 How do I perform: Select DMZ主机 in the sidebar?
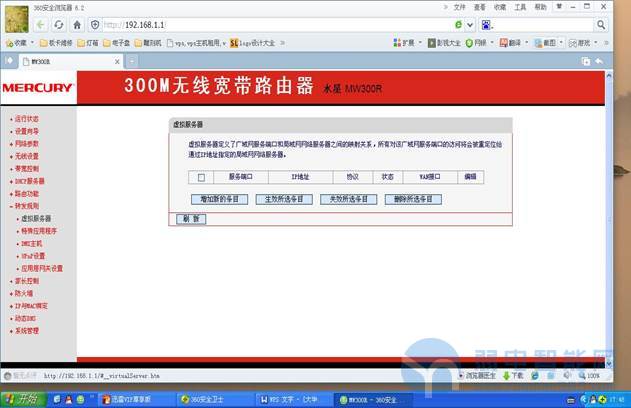(x=32, y=243)
